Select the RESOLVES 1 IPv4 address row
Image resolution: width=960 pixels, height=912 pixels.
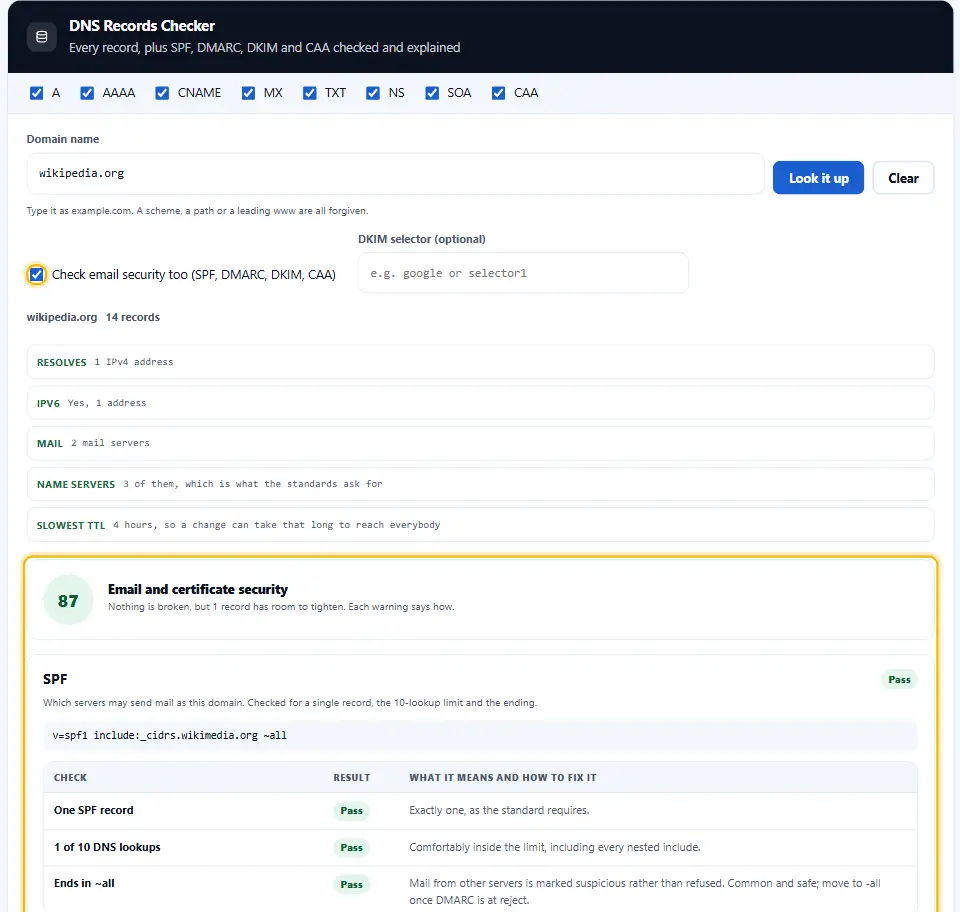tap(480, 362)
